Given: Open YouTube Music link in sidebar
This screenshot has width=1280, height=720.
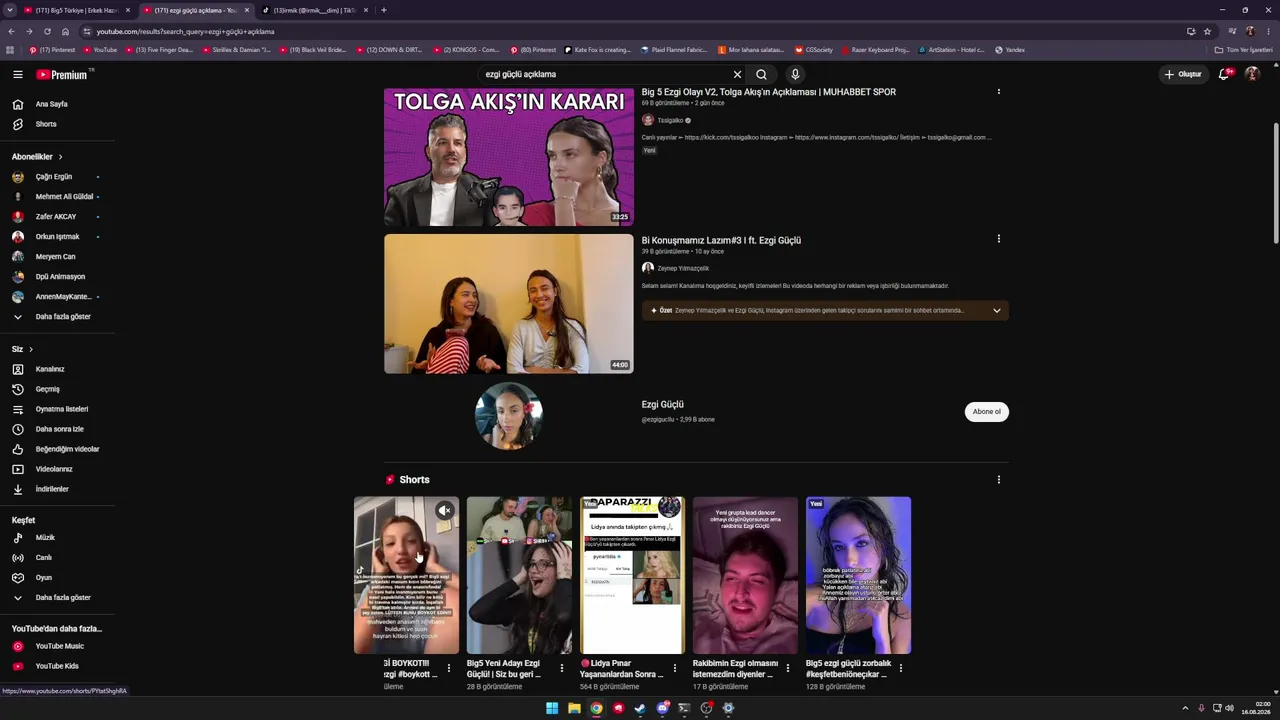Looking at the screenshot, I should (60, 646).
